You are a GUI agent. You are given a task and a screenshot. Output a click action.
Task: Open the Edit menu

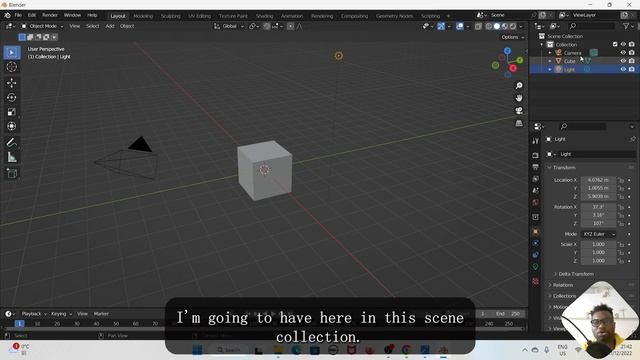(32, 15)
